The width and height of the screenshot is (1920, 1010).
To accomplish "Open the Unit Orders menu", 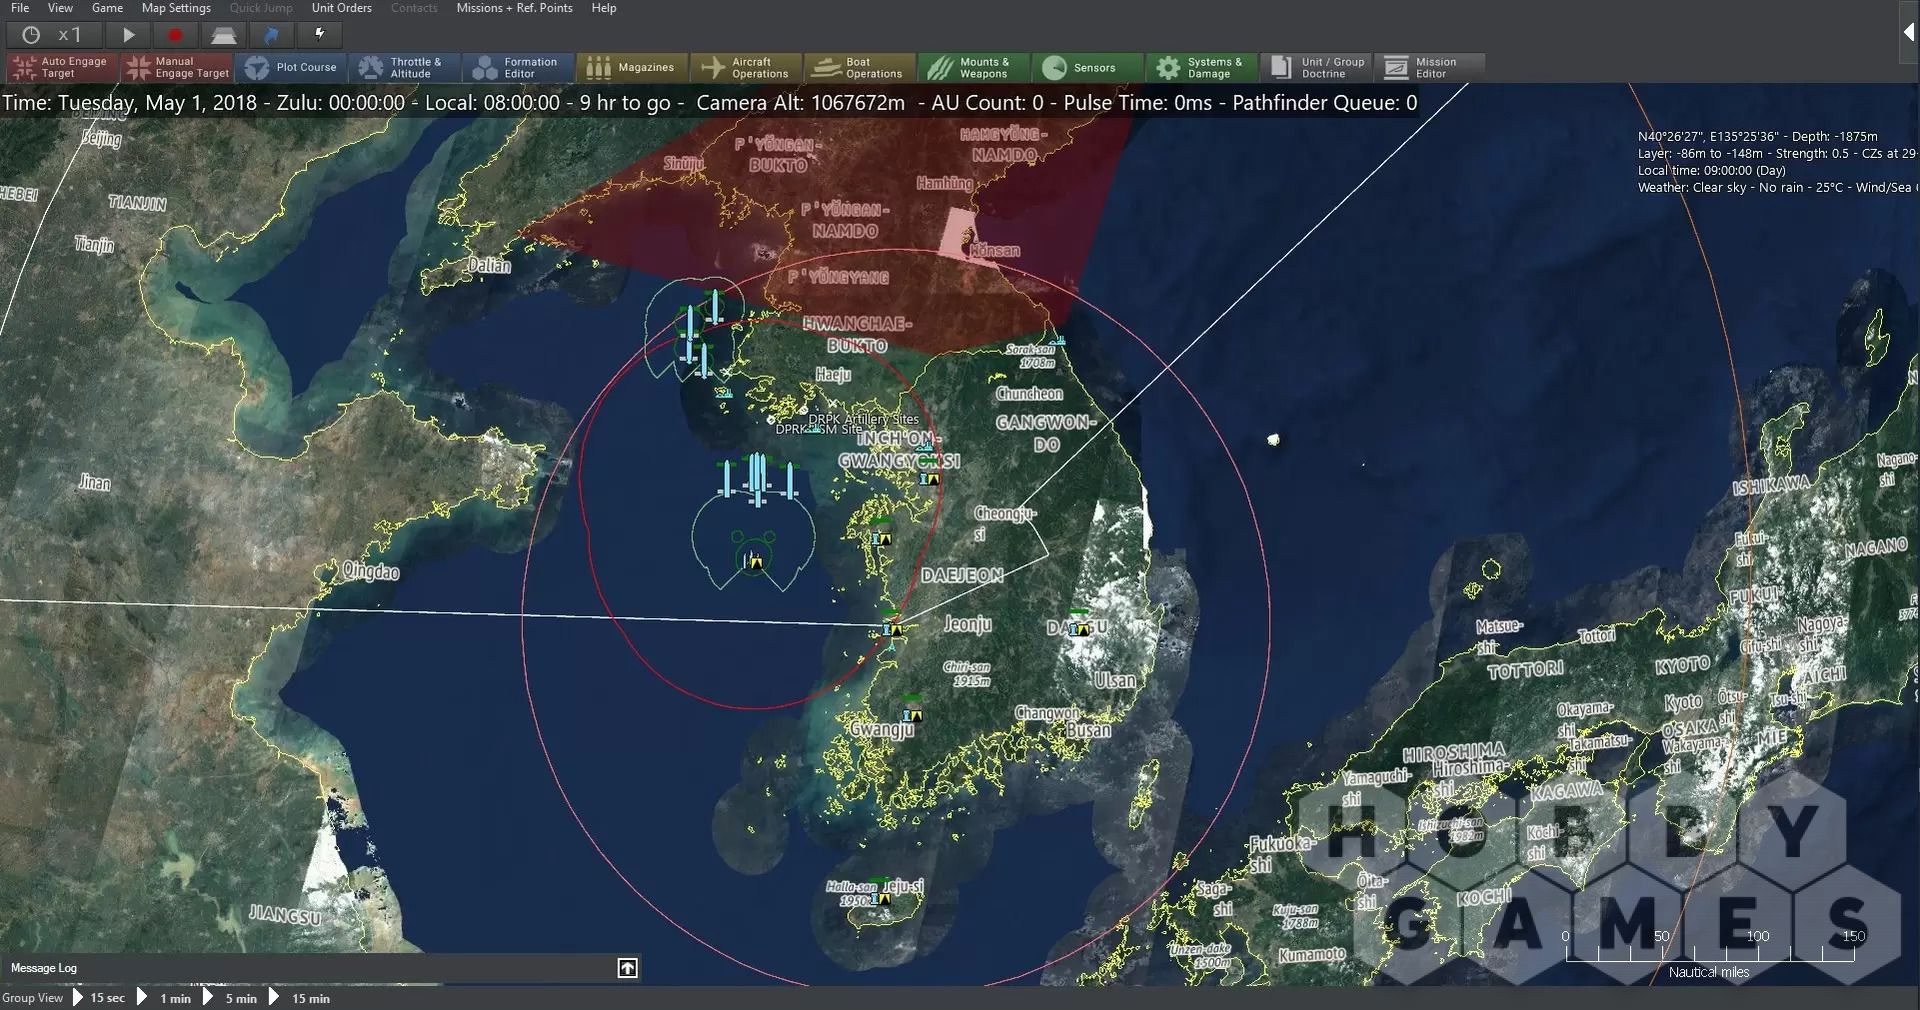I will click(x=341, y=8).
